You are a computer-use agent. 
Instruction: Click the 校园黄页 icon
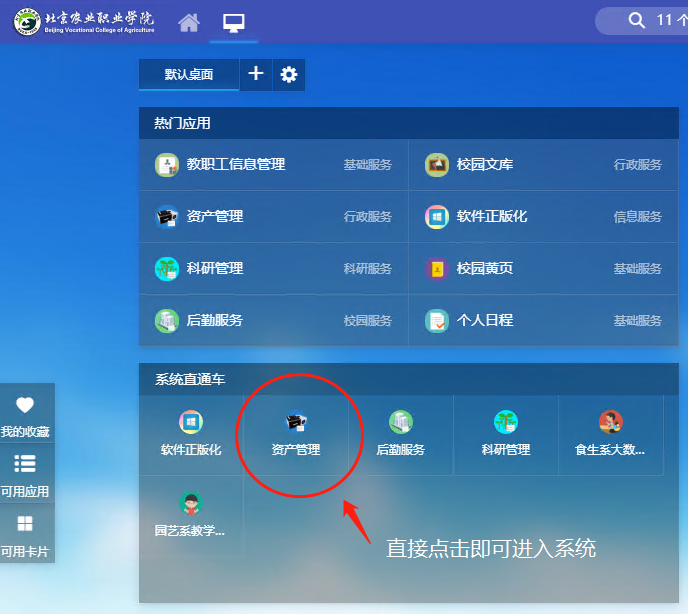(x=437, y=269)
